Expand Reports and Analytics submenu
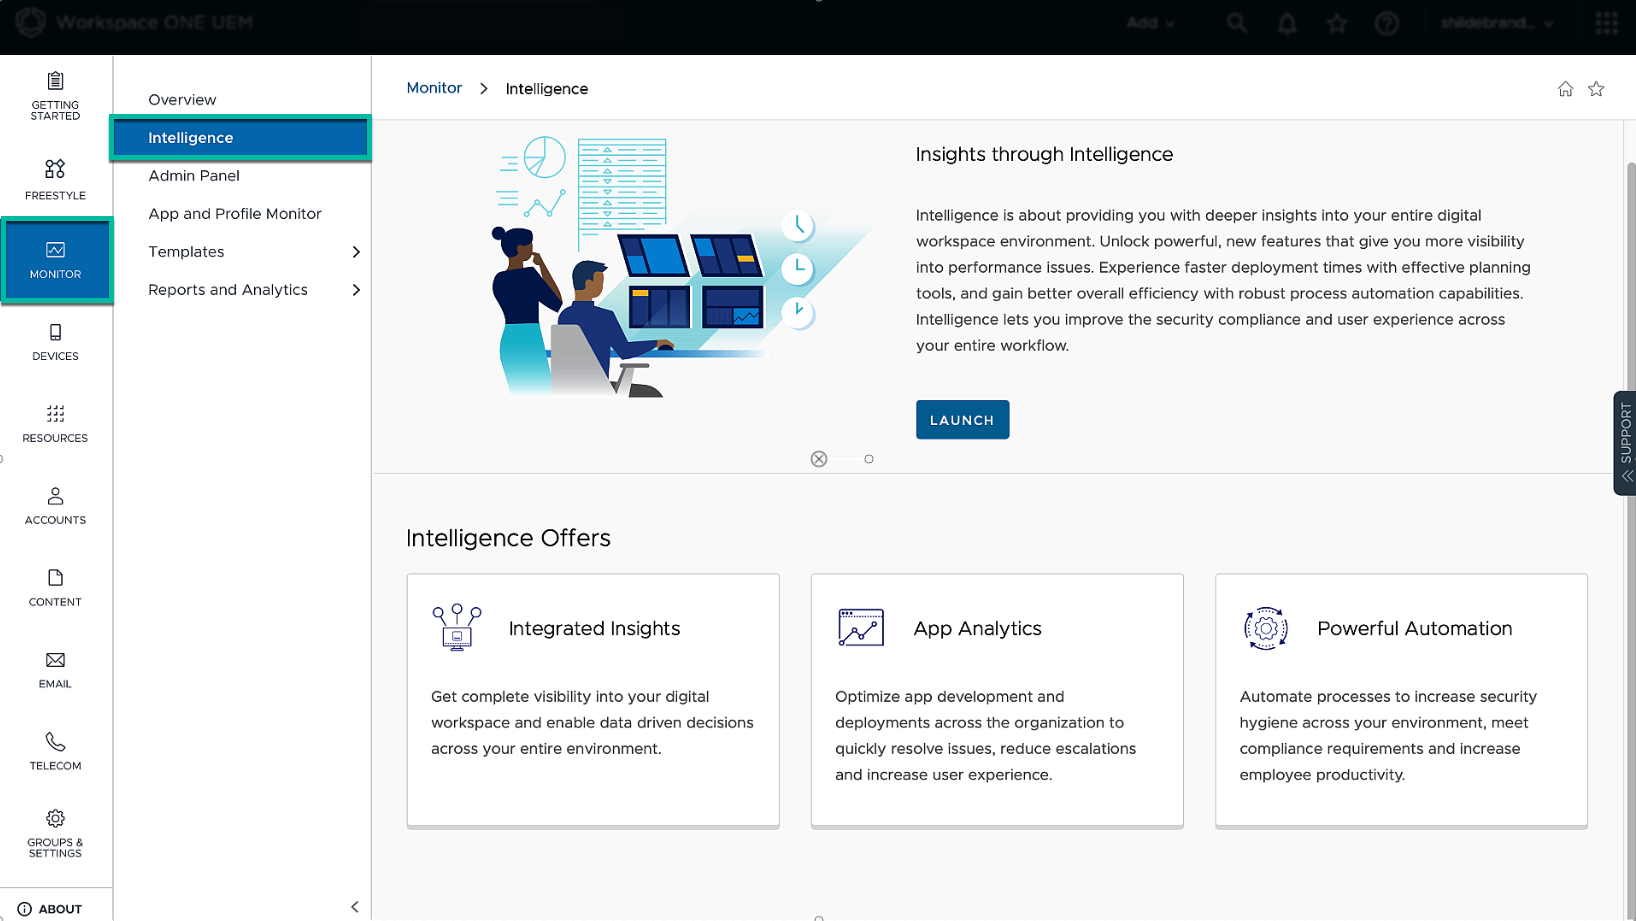 pyautogui.click(x=355, y=290)
